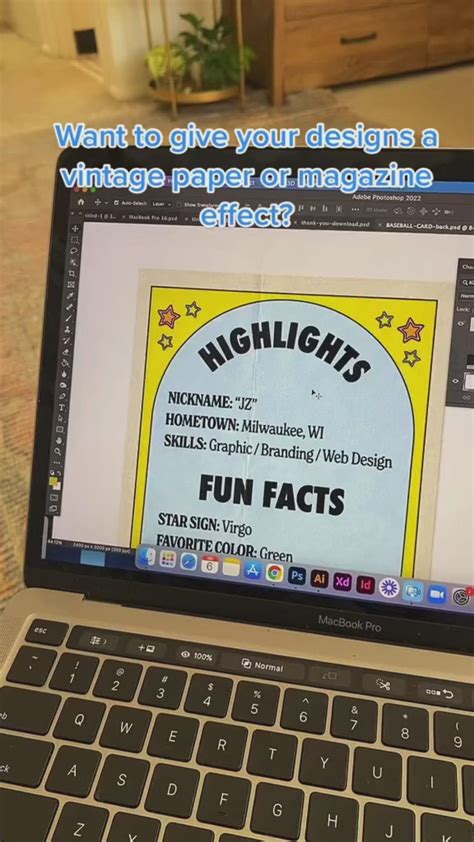Open InDesign from the Dock
The height and width of the screenshot is (842, 474).
point(366,585)
